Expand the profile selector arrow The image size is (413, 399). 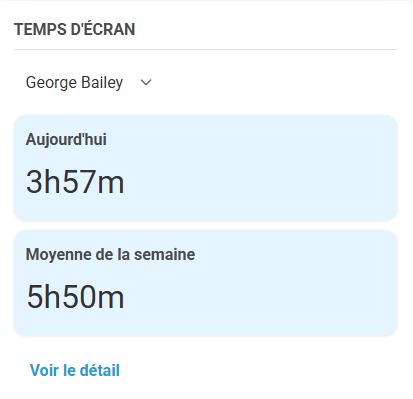tap(146, 82)
